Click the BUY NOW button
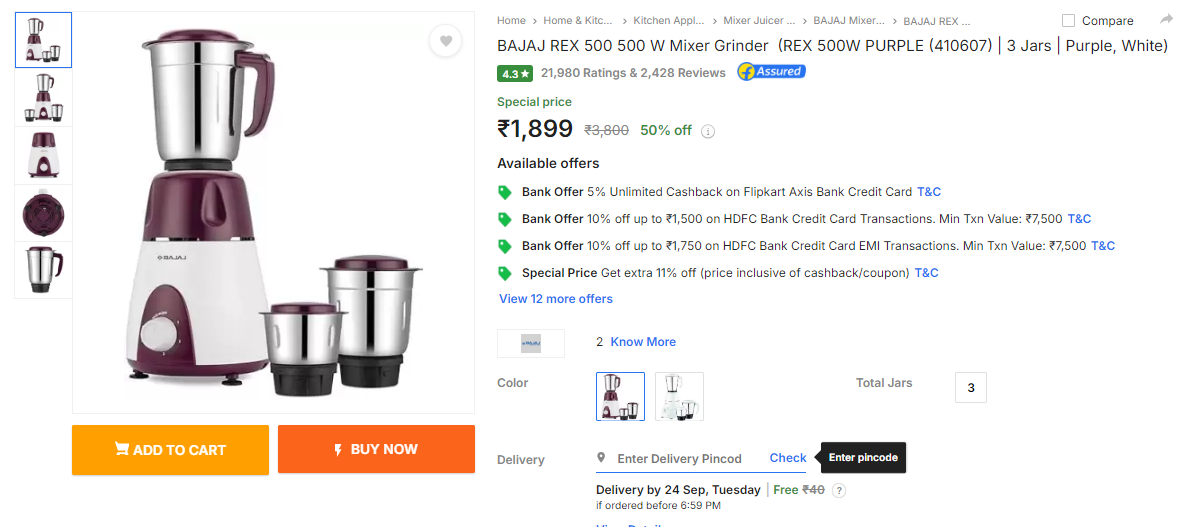Viewport: 1178px width, 527px height. 376,450
